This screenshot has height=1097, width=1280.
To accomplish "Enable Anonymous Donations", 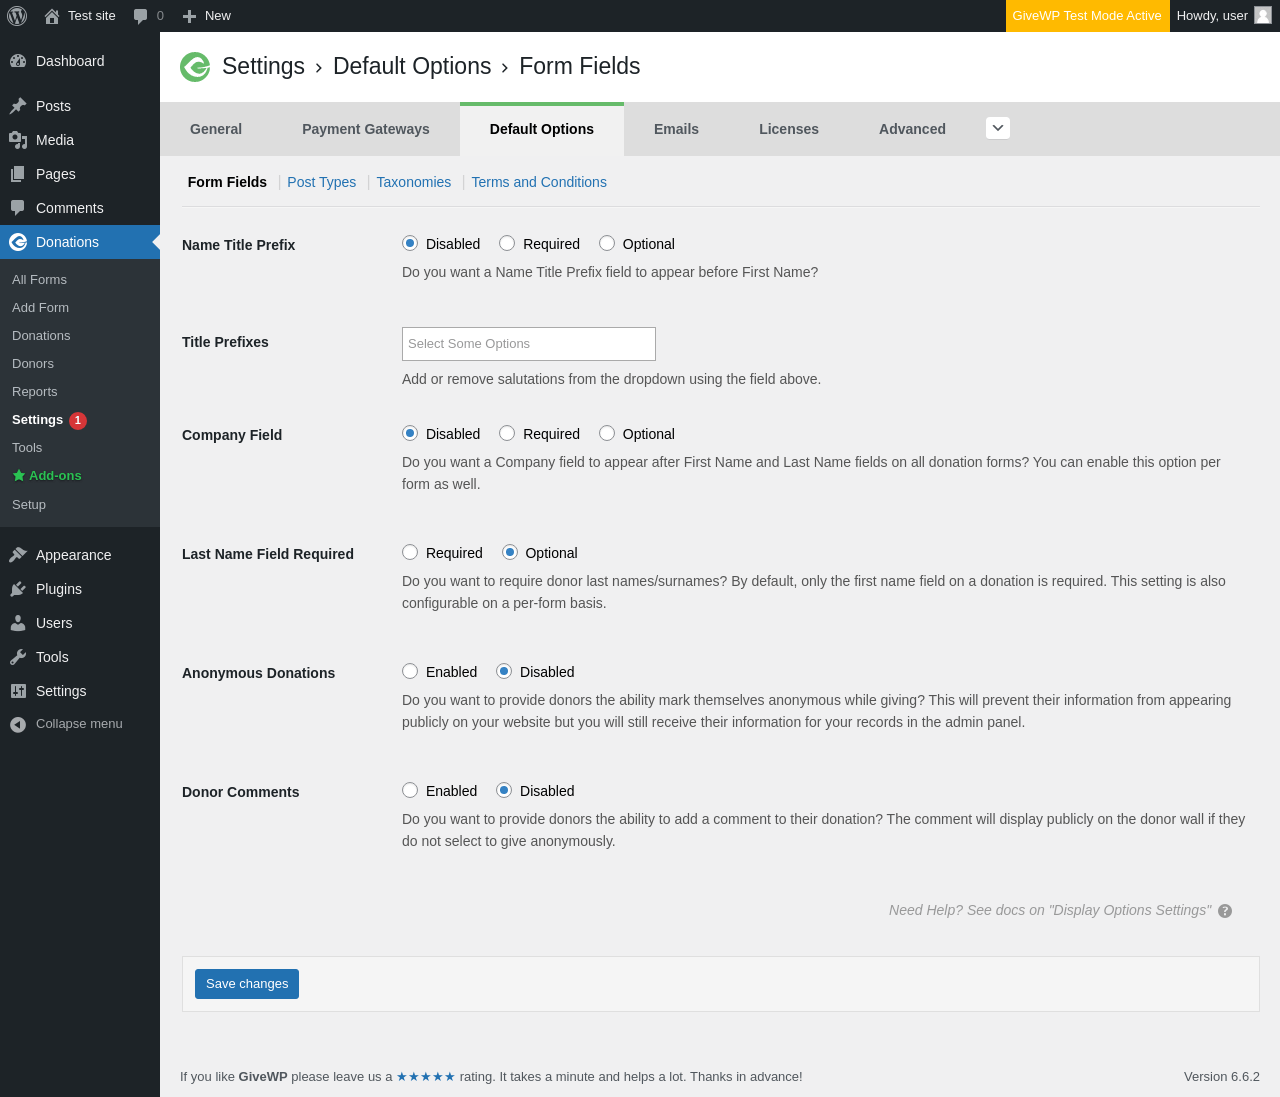I will (x=410, y=671).
